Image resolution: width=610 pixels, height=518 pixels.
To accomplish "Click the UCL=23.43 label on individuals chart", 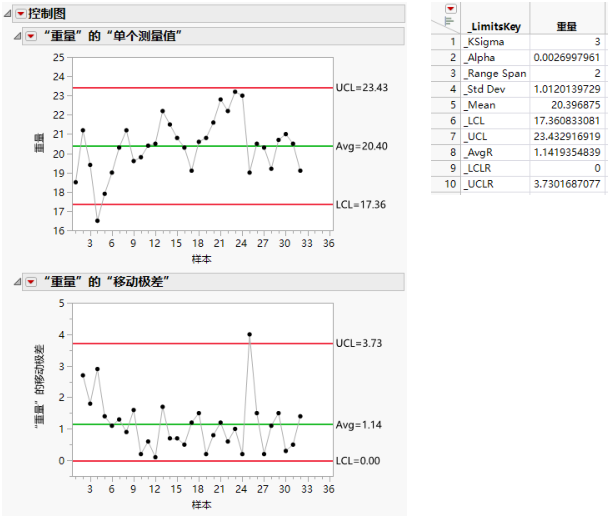I will [x=362, y=88].
